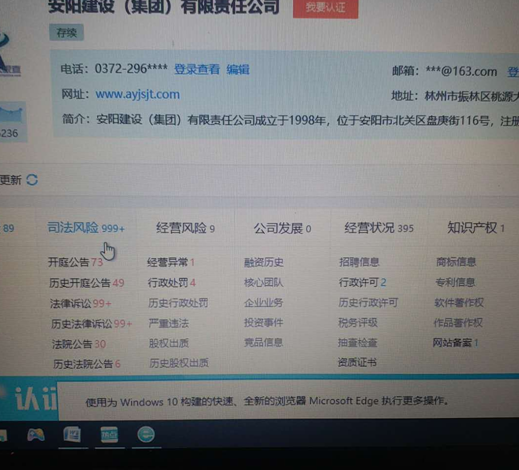This screenshot has width=519, height=470.
Task: Open the Word document taskbar icon
Action: click(x=72, y=435)
